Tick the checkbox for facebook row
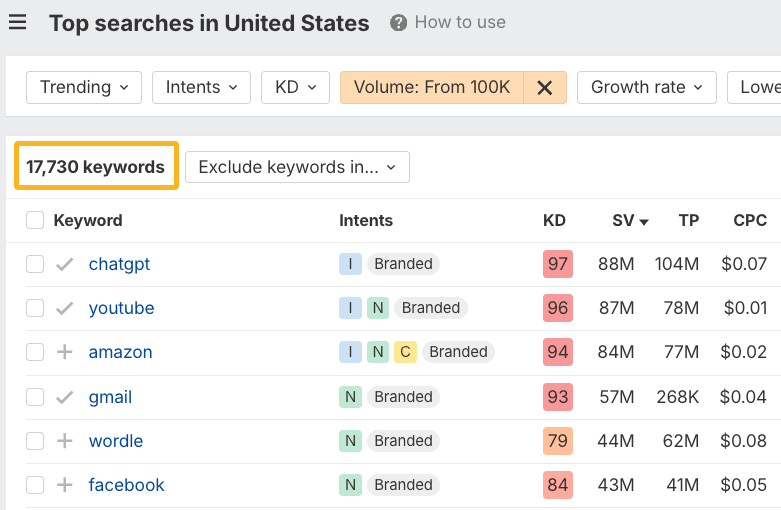 click(x=35, y=485)
